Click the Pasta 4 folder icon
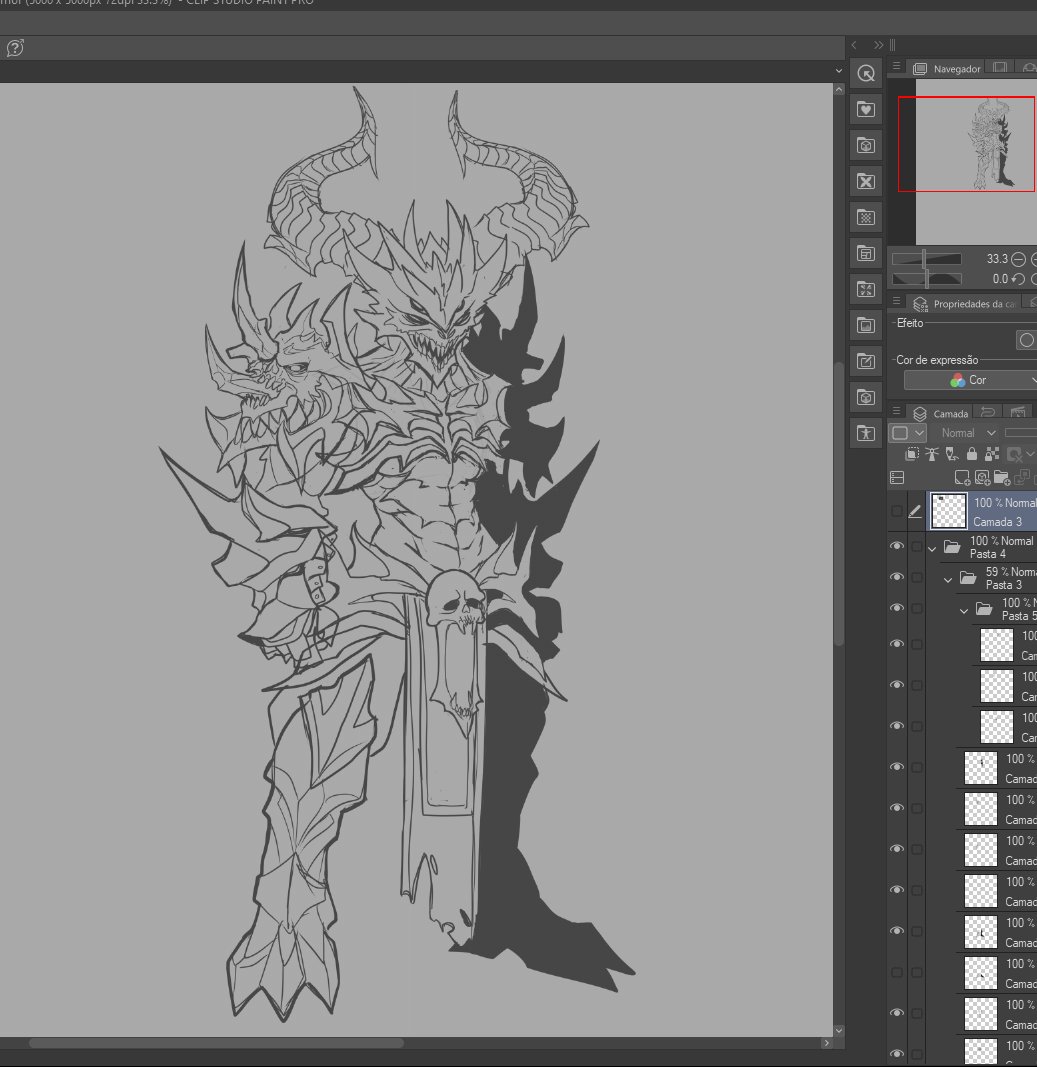This screenshot has height=1067, width=1037. pyautogui.click(x=953, y=547)
